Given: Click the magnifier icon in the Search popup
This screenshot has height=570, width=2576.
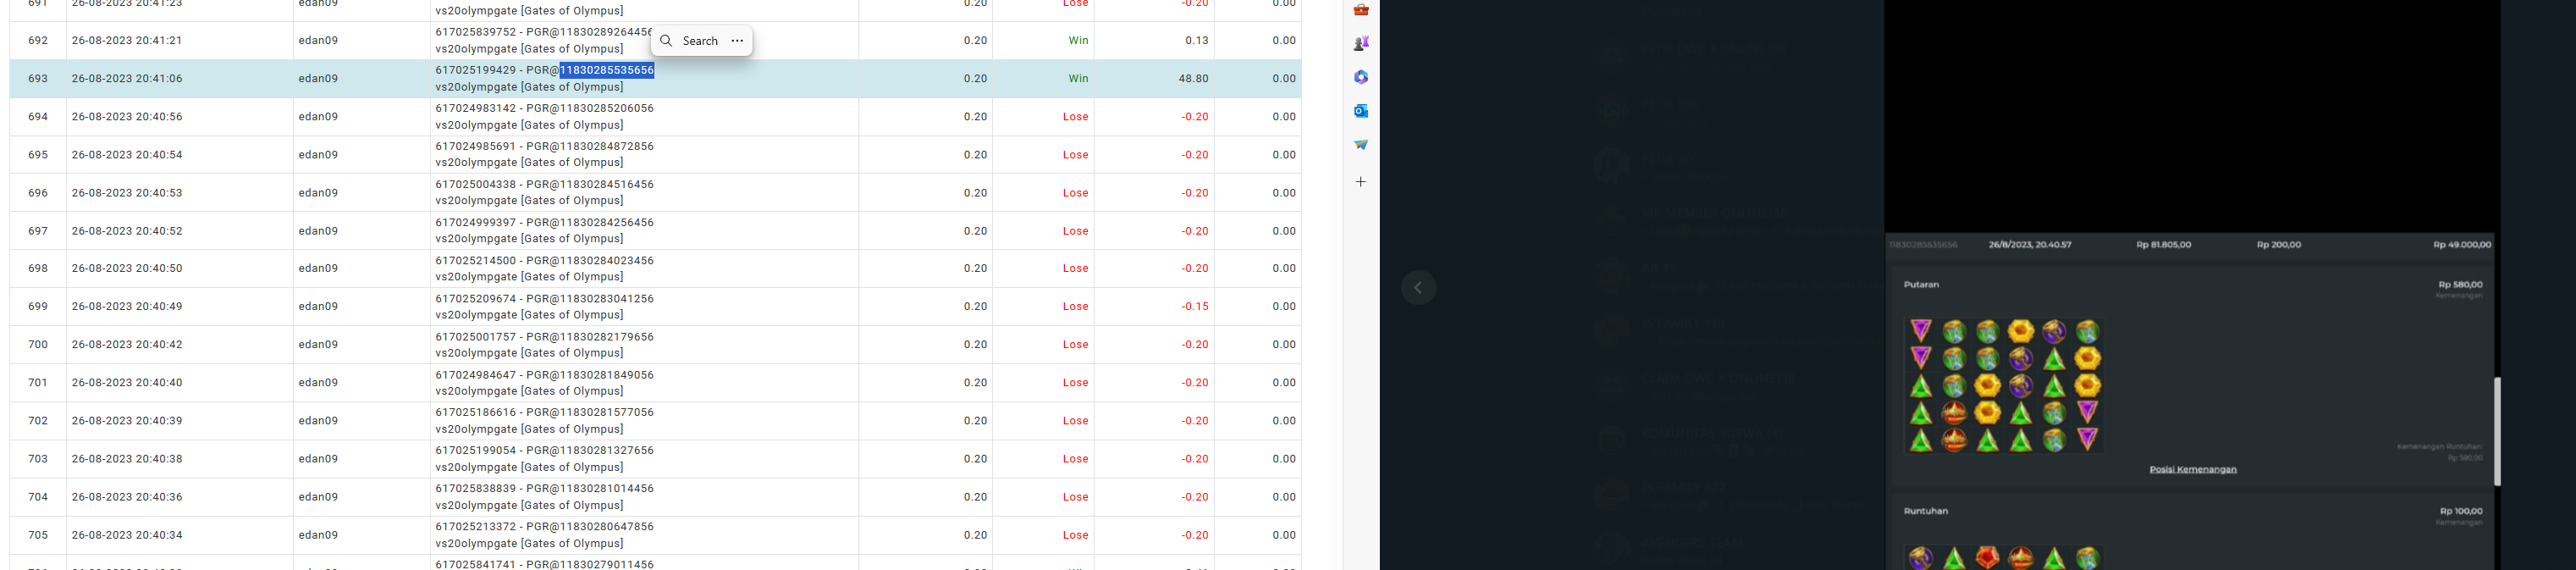Looking at the screenshot, I should [x=666, y=41].
